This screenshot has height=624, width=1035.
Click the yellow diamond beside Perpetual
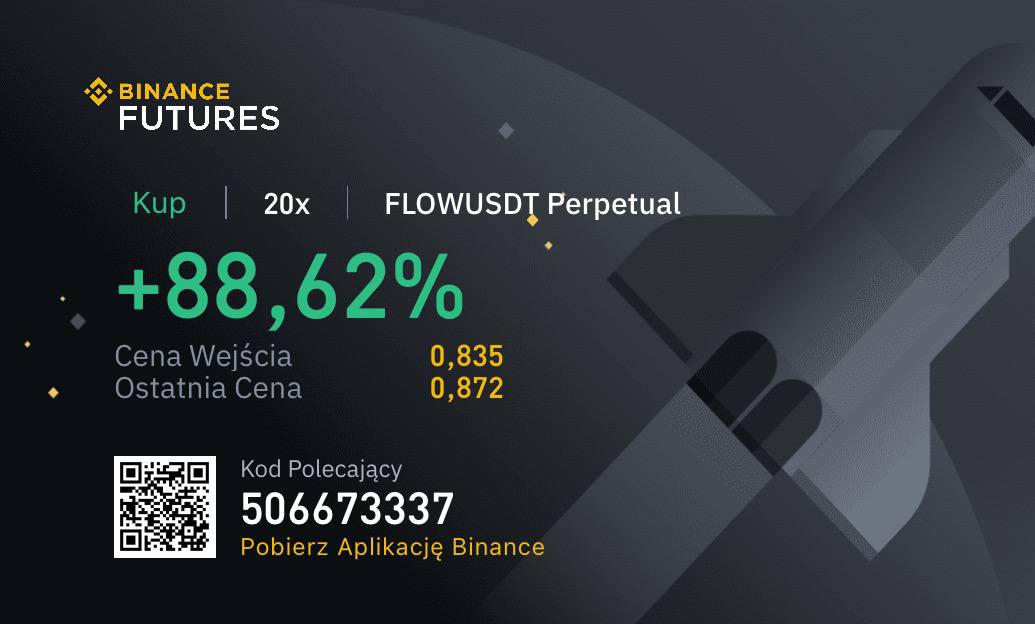click(532, 220)
